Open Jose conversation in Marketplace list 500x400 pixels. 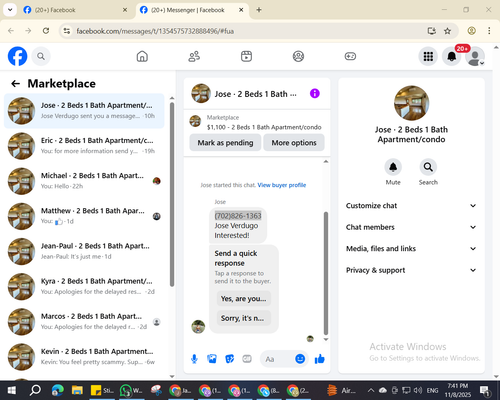[84, 111]
